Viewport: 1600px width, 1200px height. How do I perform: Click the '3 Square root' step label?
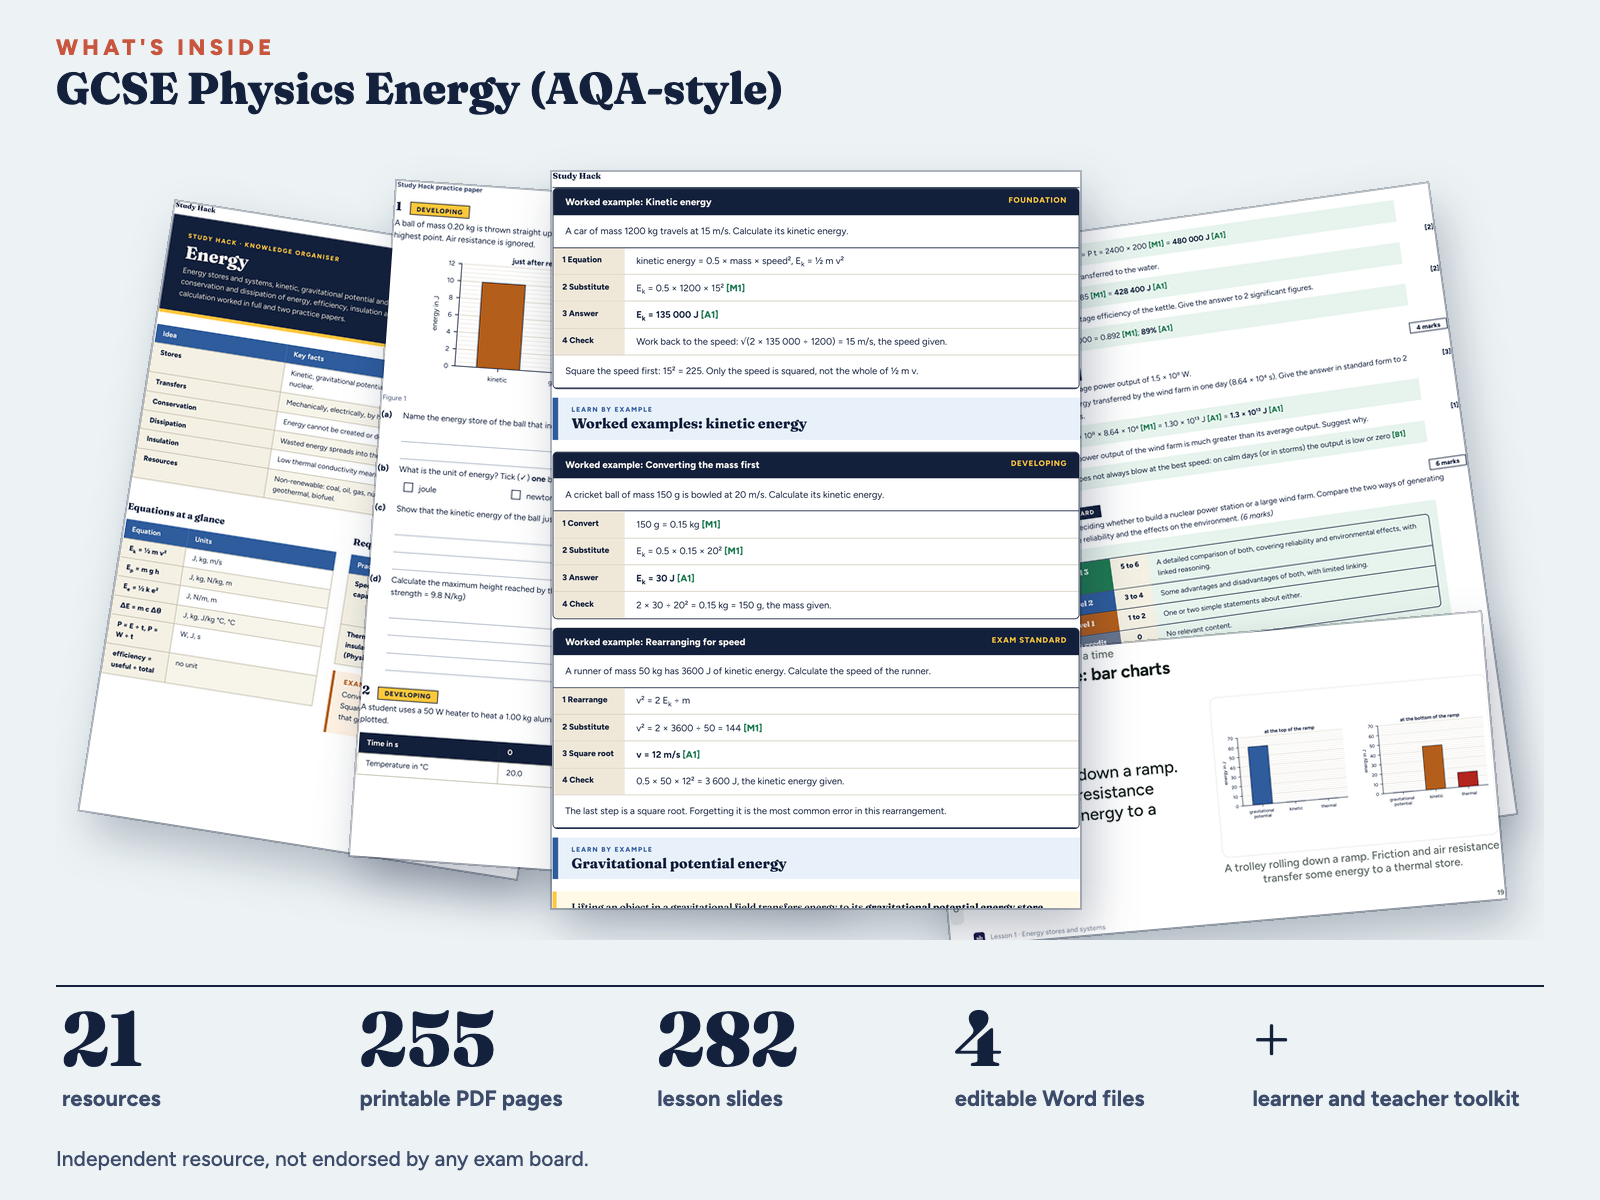click(588, 753)
